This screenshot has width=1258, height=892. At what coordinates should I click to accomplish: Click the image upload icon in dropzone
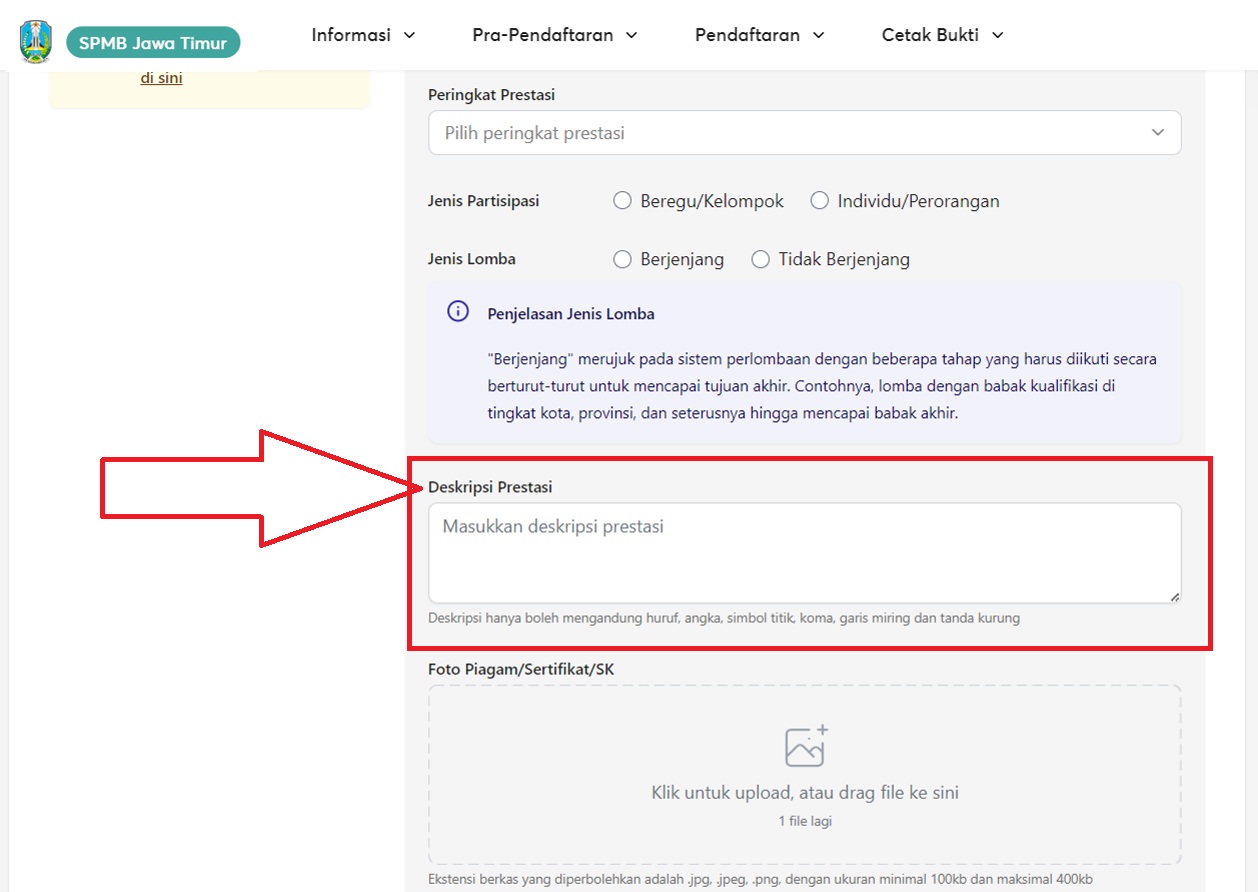(806, 746)
